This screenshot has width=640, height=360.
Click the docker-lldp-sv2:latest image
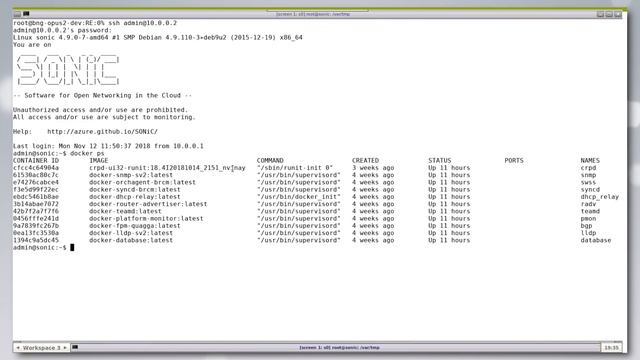tap(131, 233)
